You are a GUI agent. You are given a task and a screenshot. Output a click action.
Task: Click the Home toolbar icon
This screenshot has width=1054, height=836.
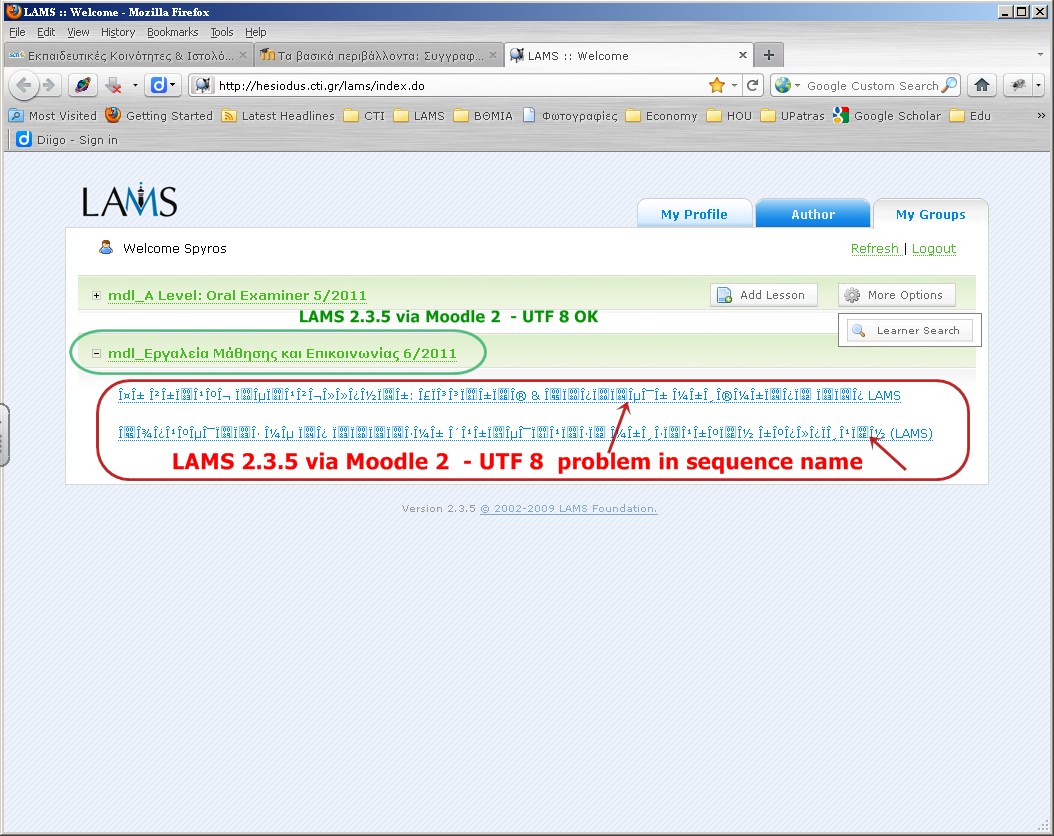[982, 86]
